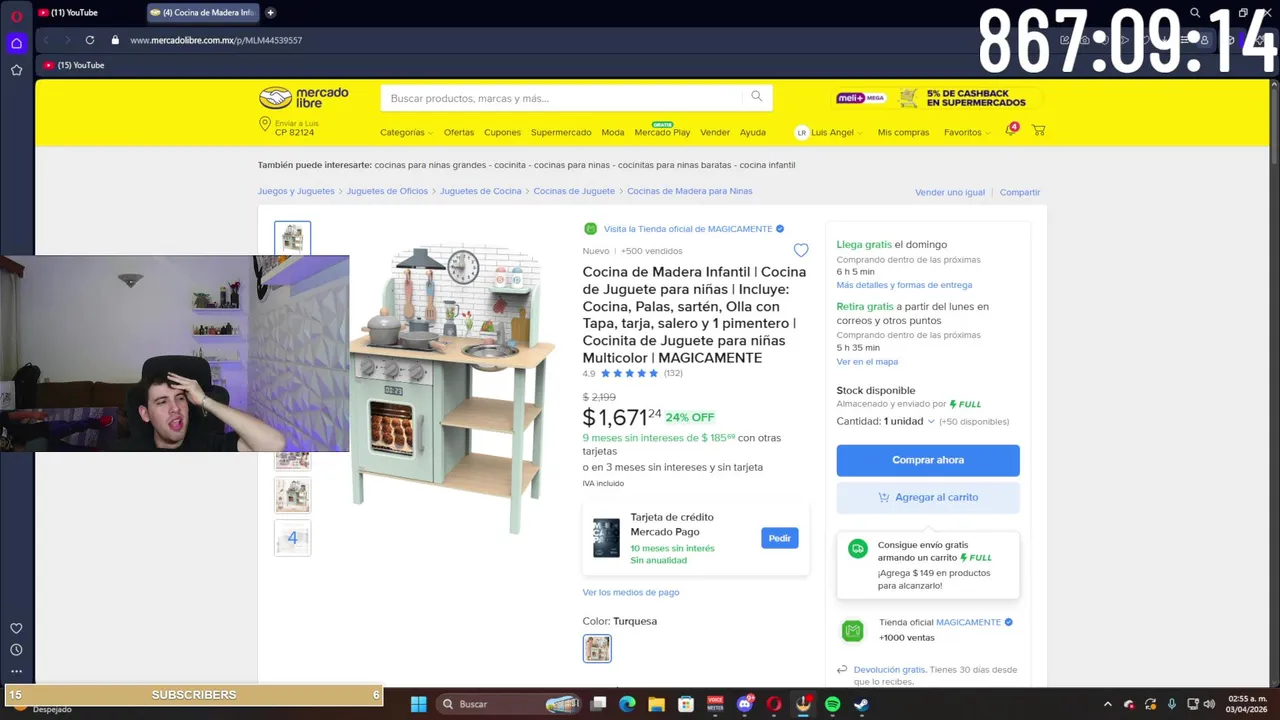Open Opera sidebar history clock icon

tap(16, 650)
